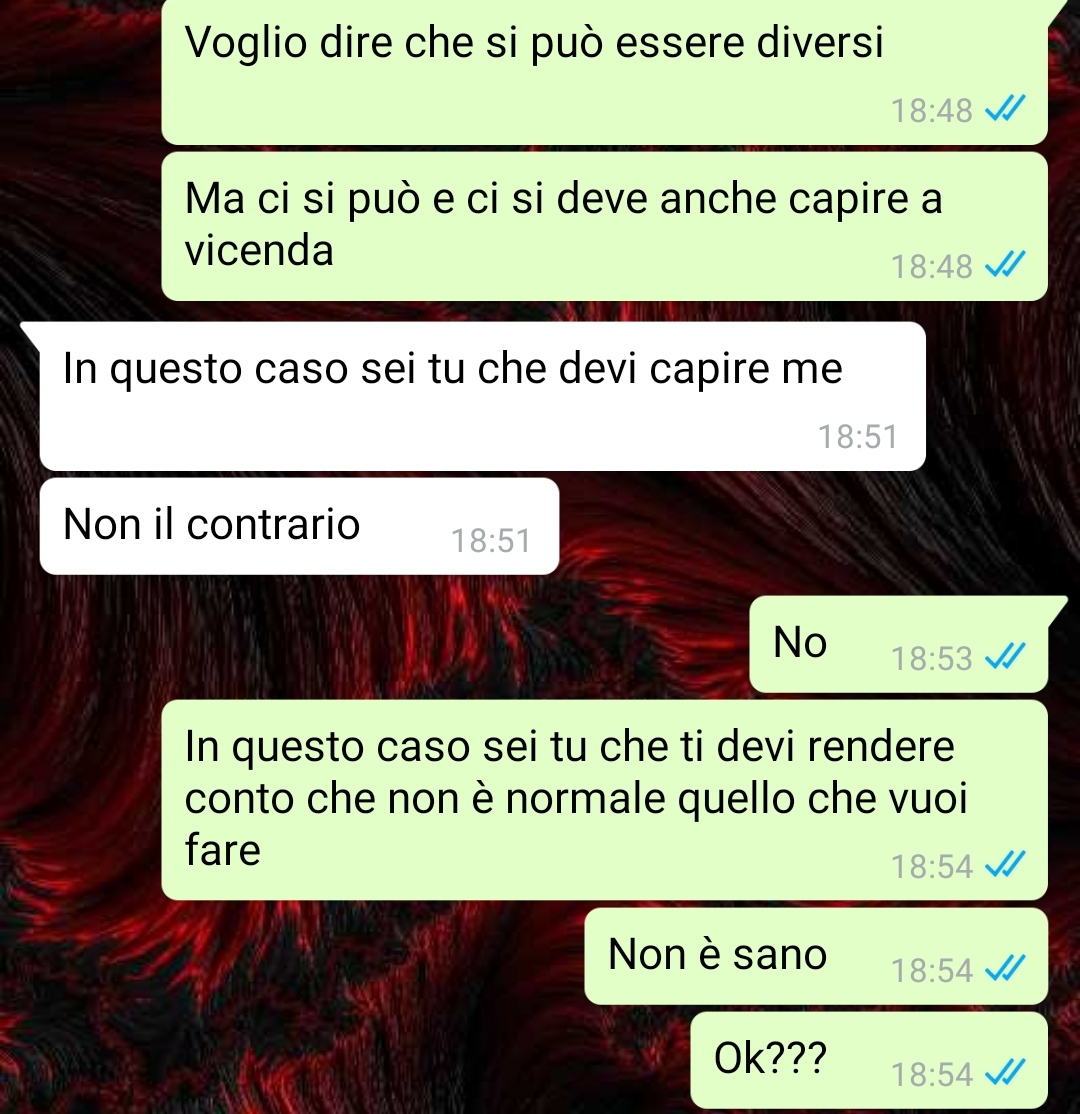
Task: Tap the read-receipt ticks on 'Voglio dire' message
Action: 1005,110
